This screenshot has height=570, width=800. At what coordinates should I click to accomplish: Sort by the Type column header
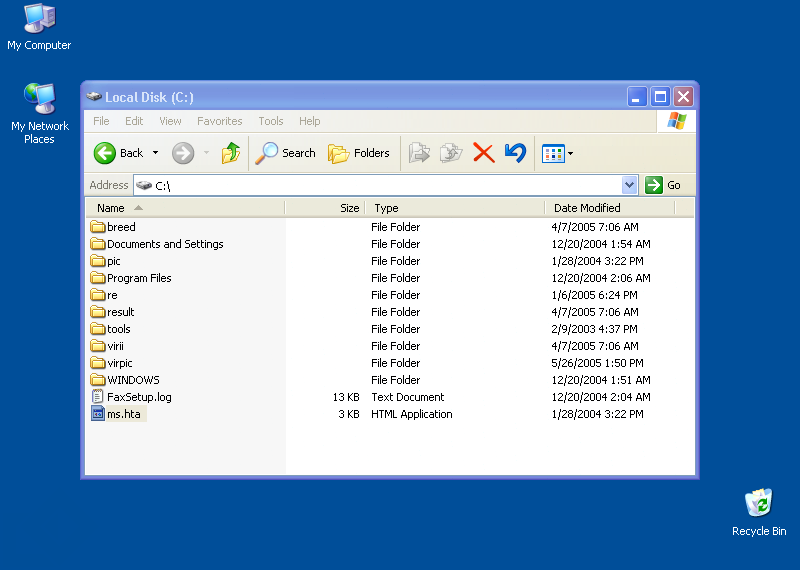coord(455,208)
